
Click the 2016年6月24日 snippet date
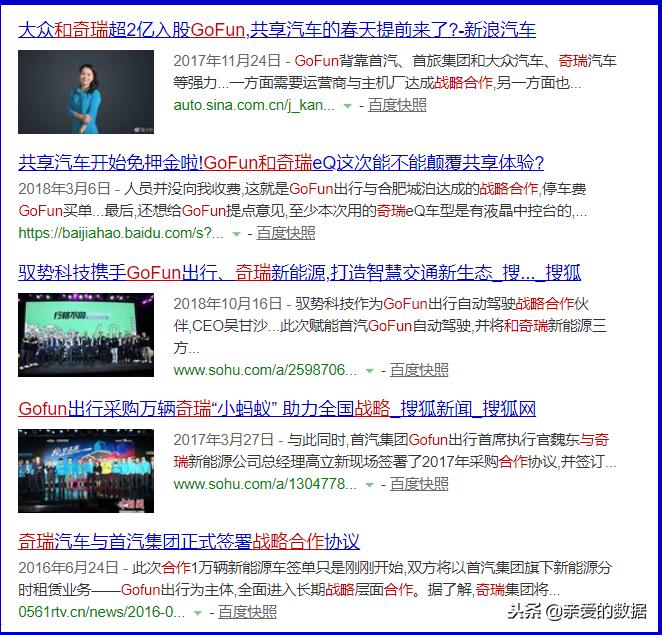pyautogui.click(x=68, y=567)
